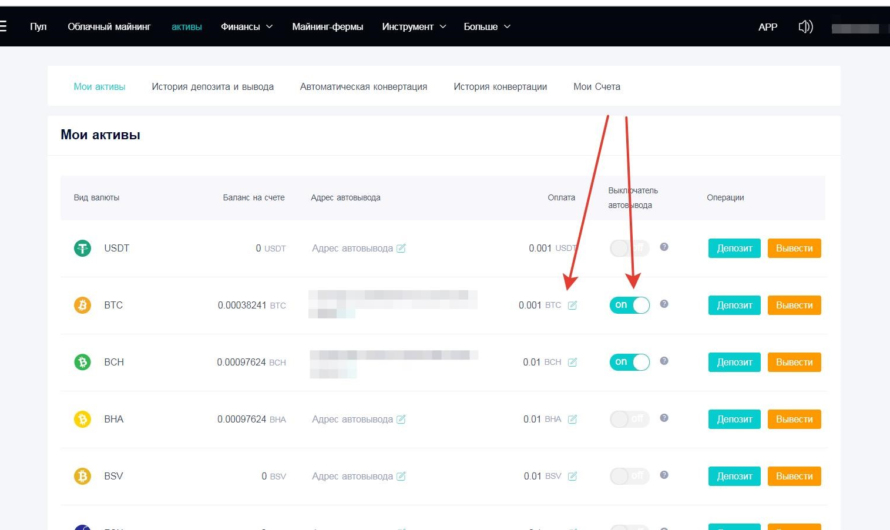Click the blurred BCH withdrawal address

pyautogui.click(x=393, y=364)
